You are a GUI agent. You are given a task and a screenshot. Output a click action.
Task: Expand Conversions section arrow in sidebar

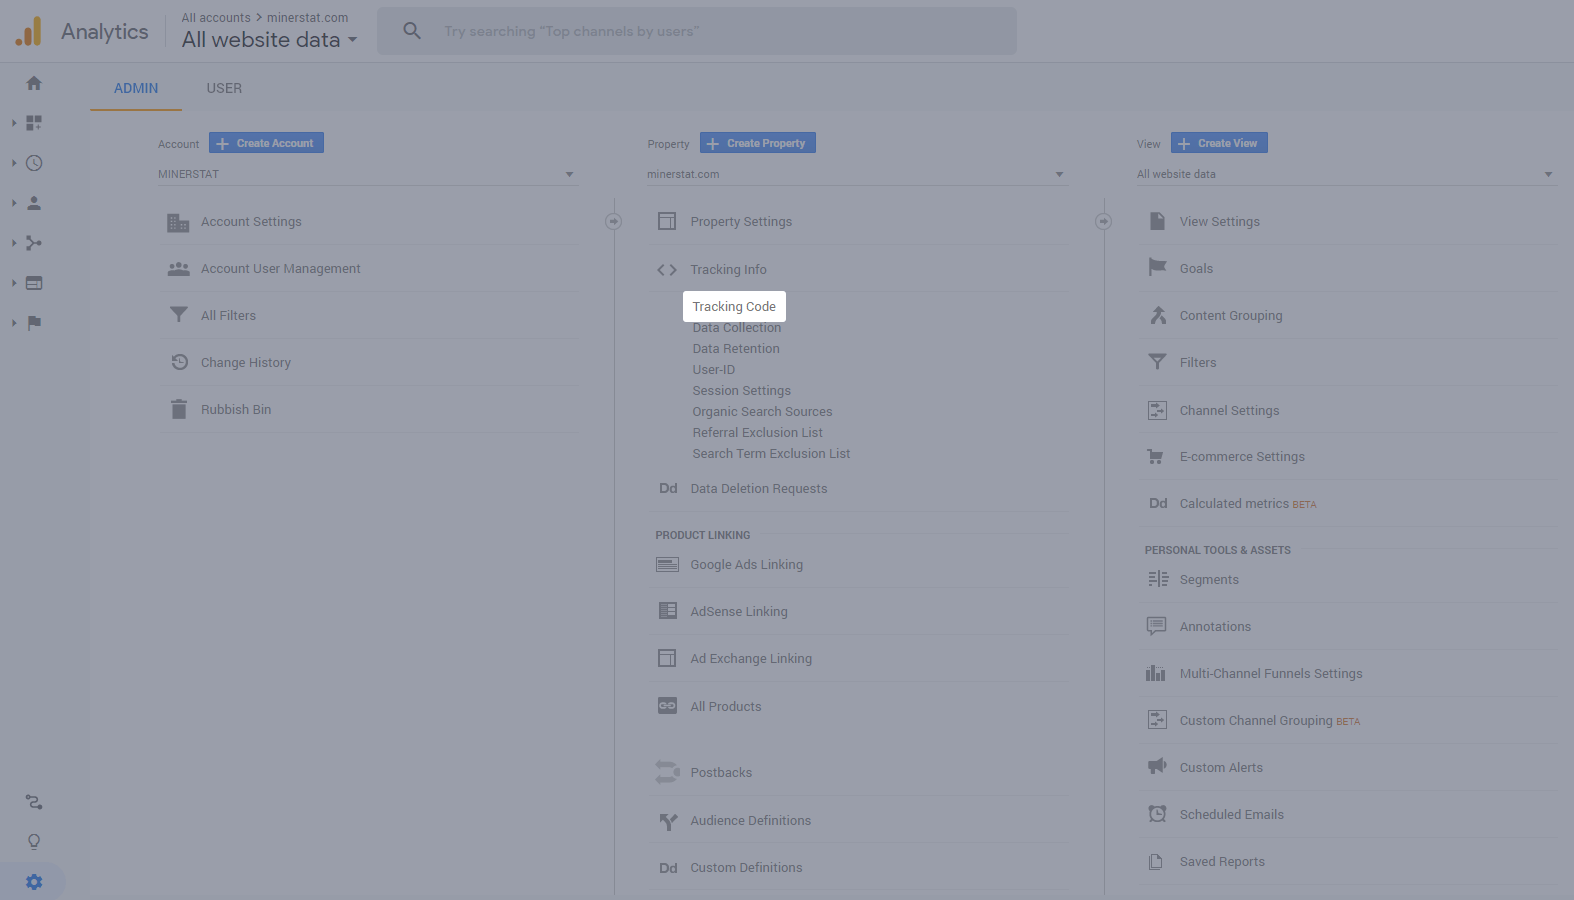tap(14, 323)
